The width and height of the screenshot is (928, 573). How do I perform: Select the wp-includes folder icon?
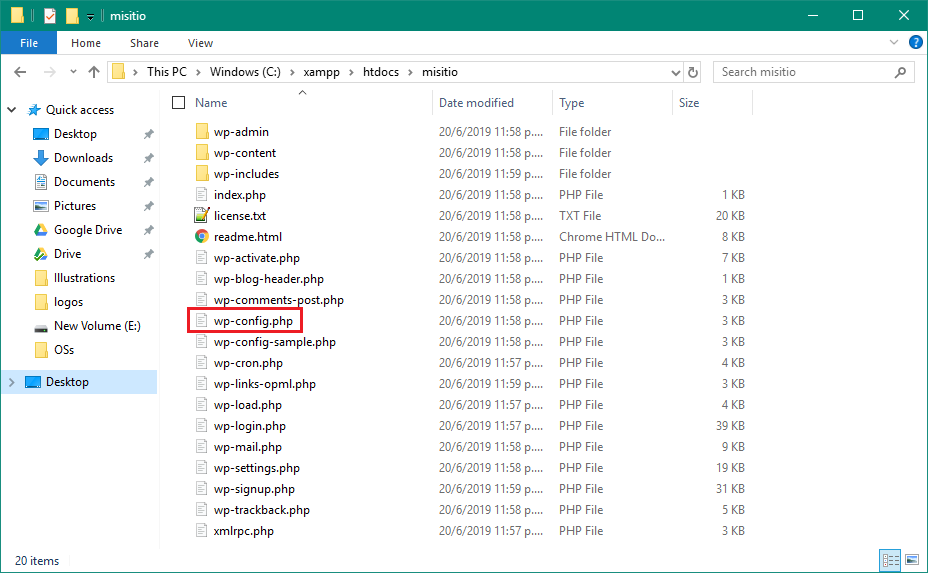pos(202,173)
